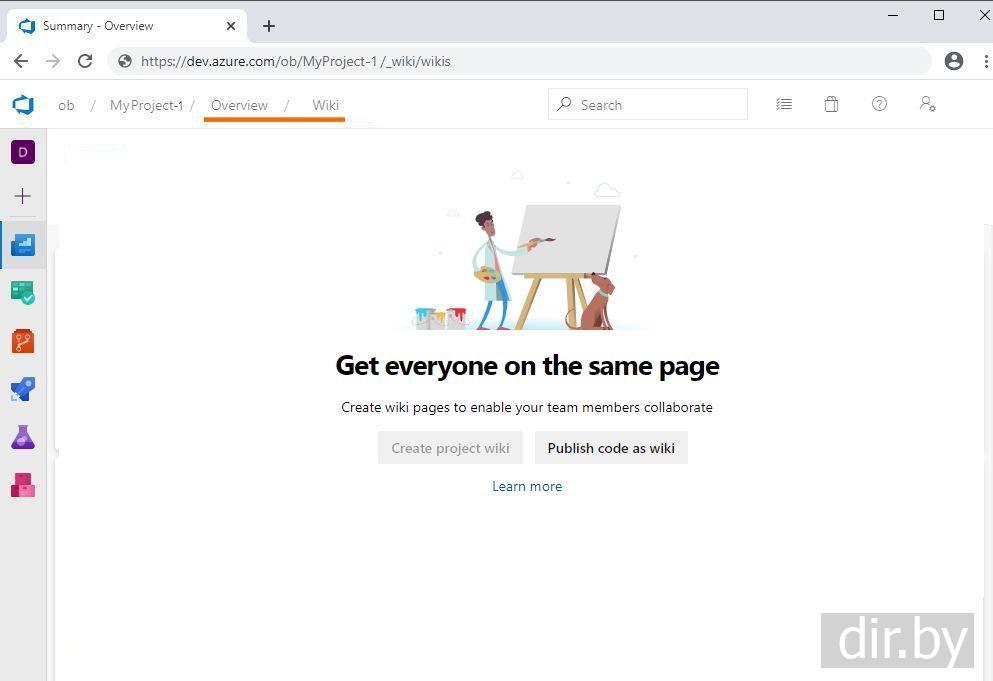Select the Summary - Overview browser tab
993x681 pixels.
click(x=127, y=26)
